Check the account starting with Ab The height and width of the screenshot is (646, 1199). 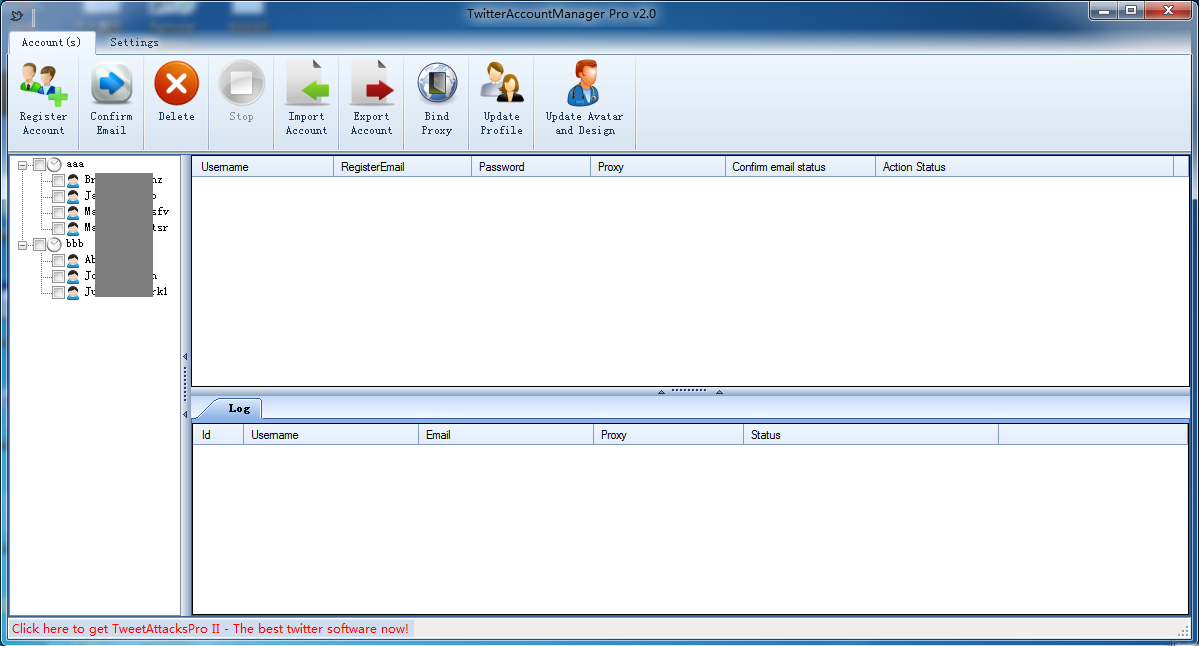[58, 261]
